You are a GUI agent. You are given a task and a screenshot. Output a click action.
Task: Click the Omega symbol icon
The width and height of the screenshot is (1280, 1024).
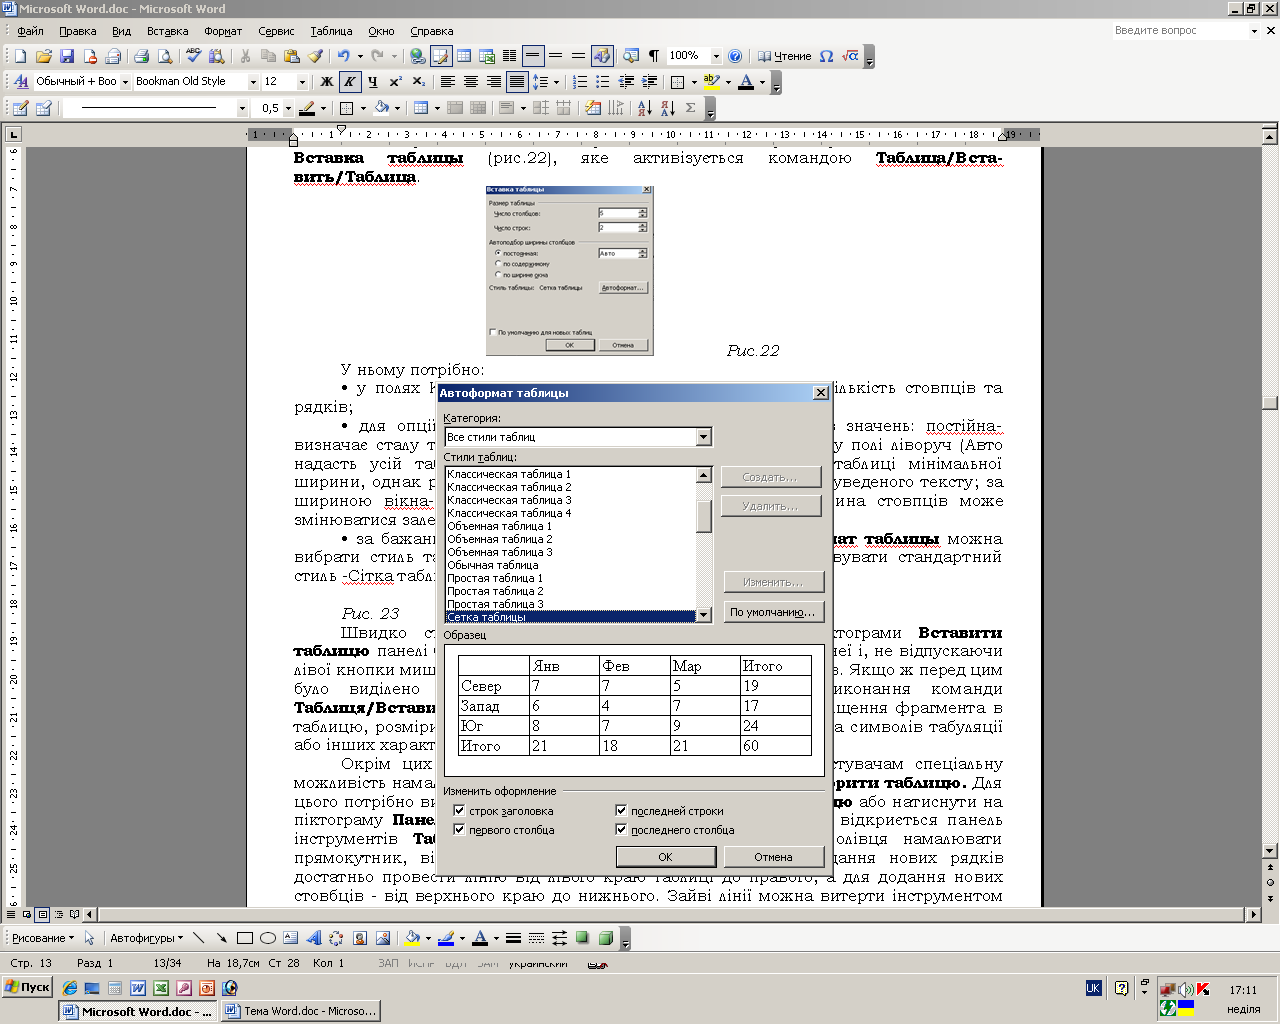click(x=826, y=56)
